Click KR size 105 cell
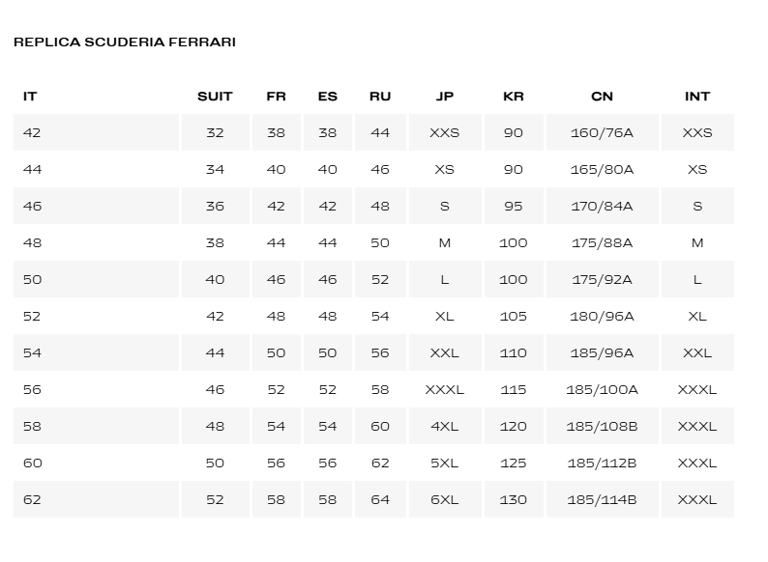Screen dimensions: 768x562 [x=513, y=316]
